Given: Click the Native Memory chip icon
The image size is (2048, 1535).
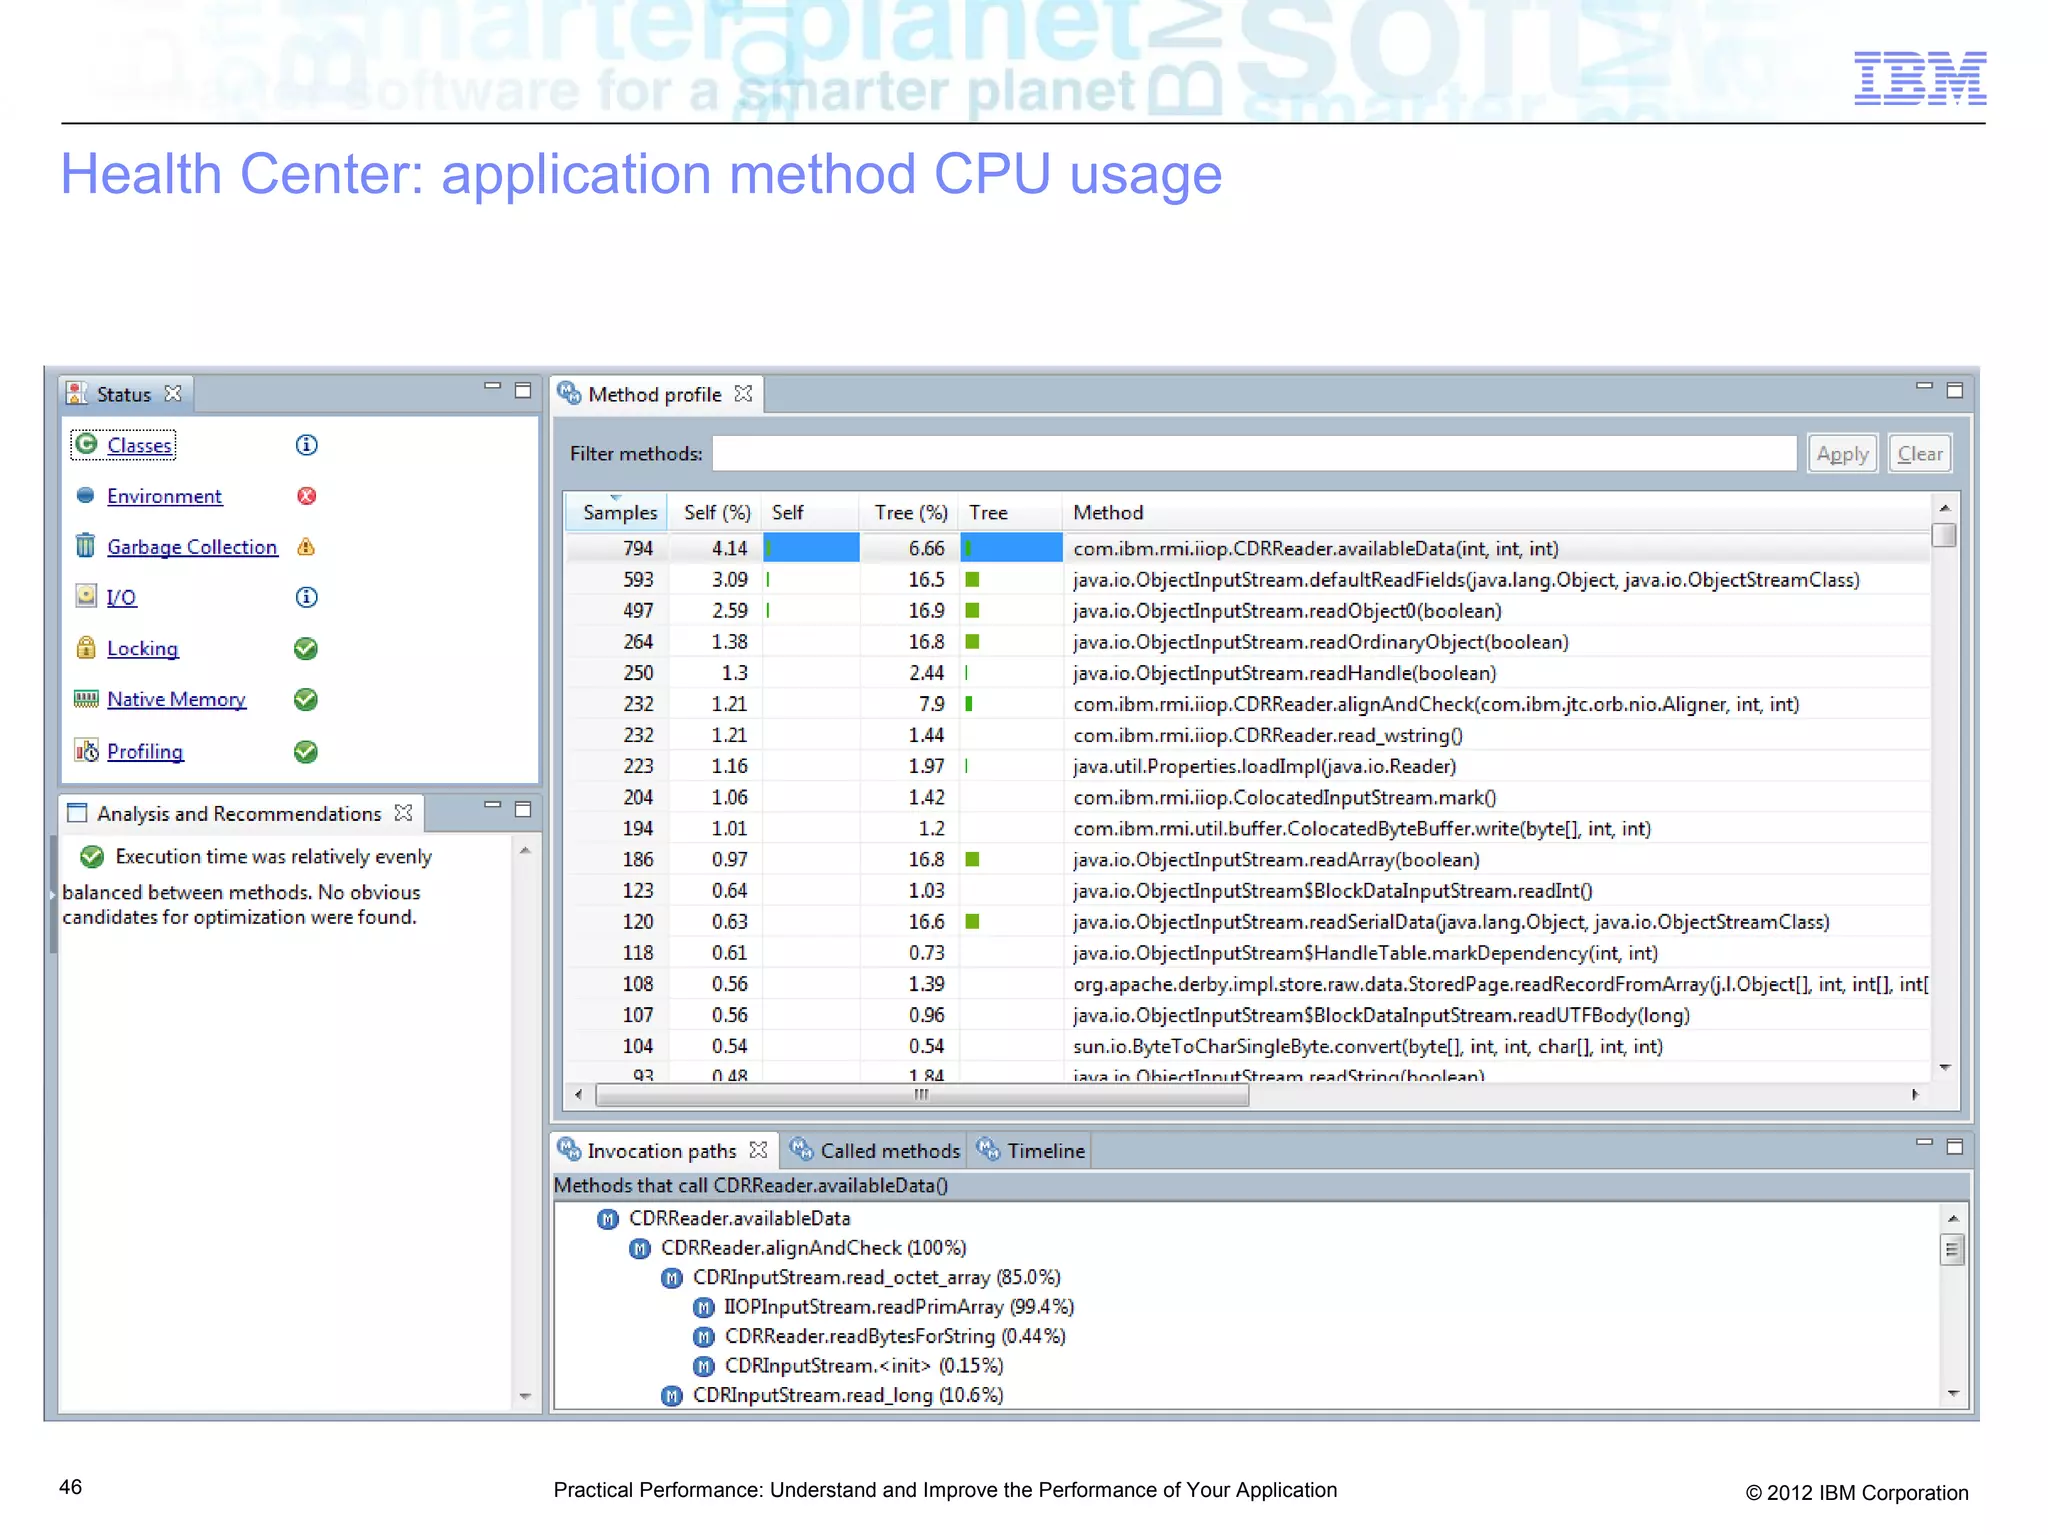Looking at the screenshot, I should [86, 698].
